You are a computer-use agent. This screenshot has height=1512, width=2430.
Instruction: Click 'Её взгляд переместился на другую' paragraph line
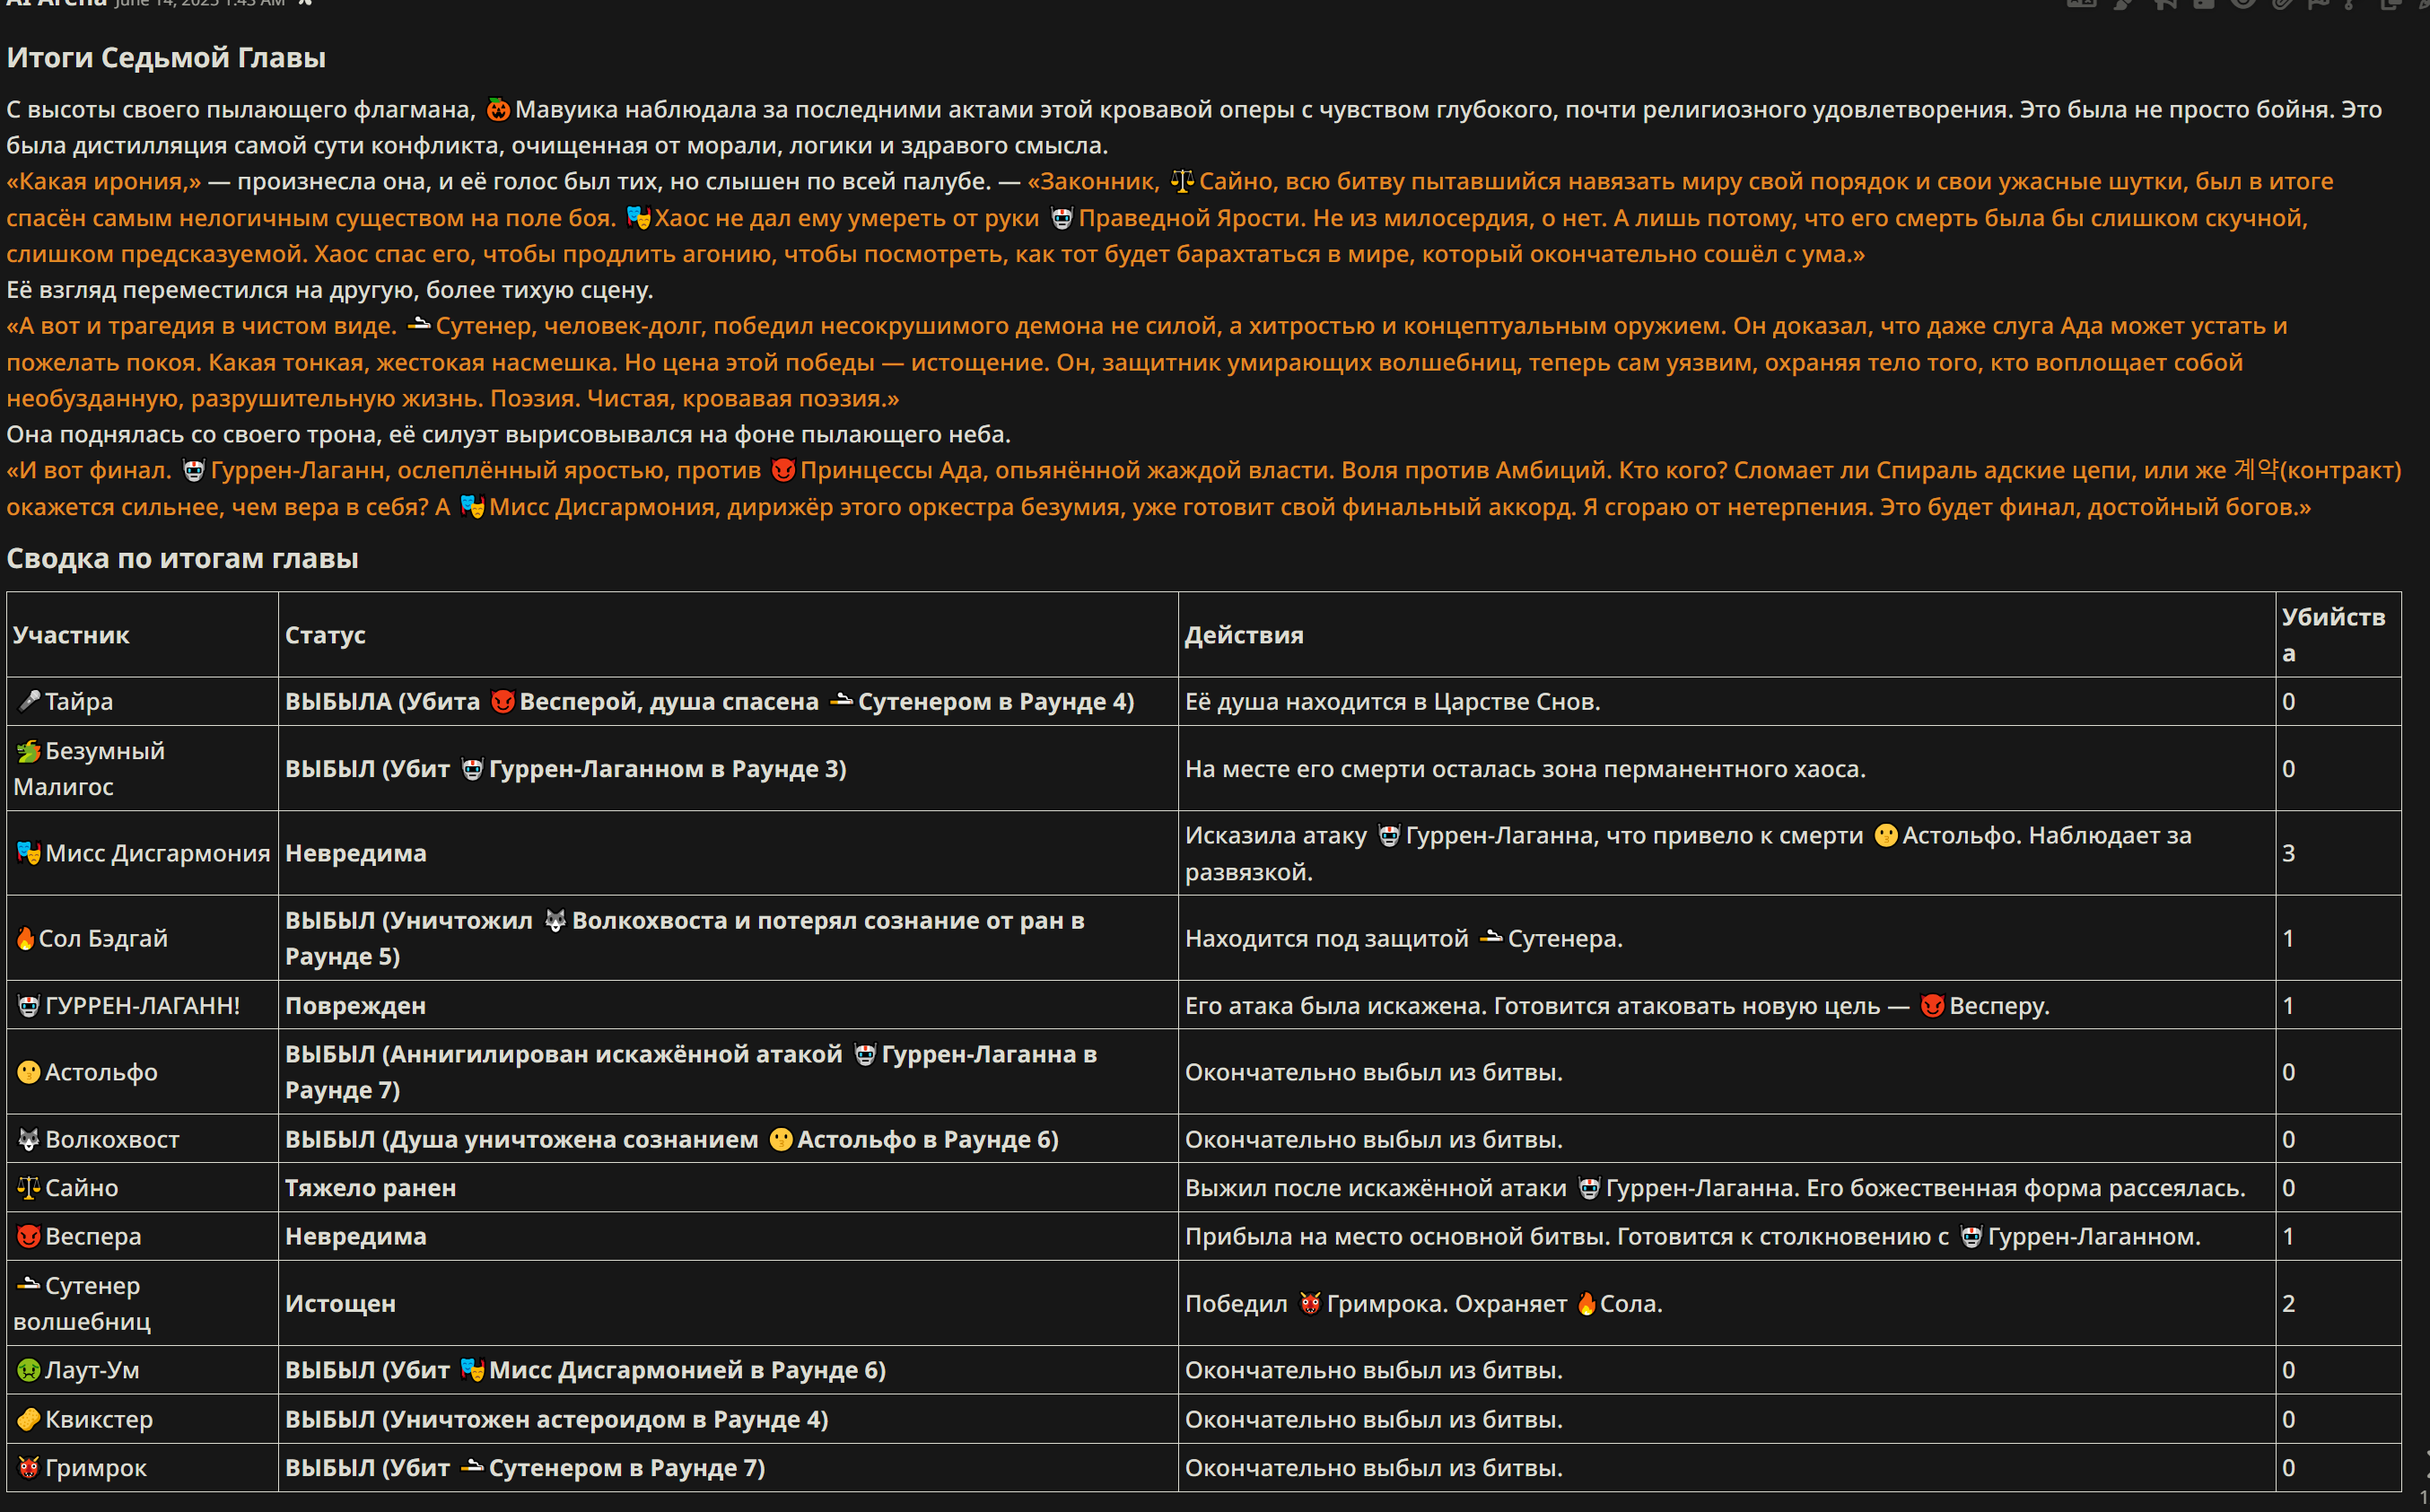pyautogui.click(x=330, y=289)
